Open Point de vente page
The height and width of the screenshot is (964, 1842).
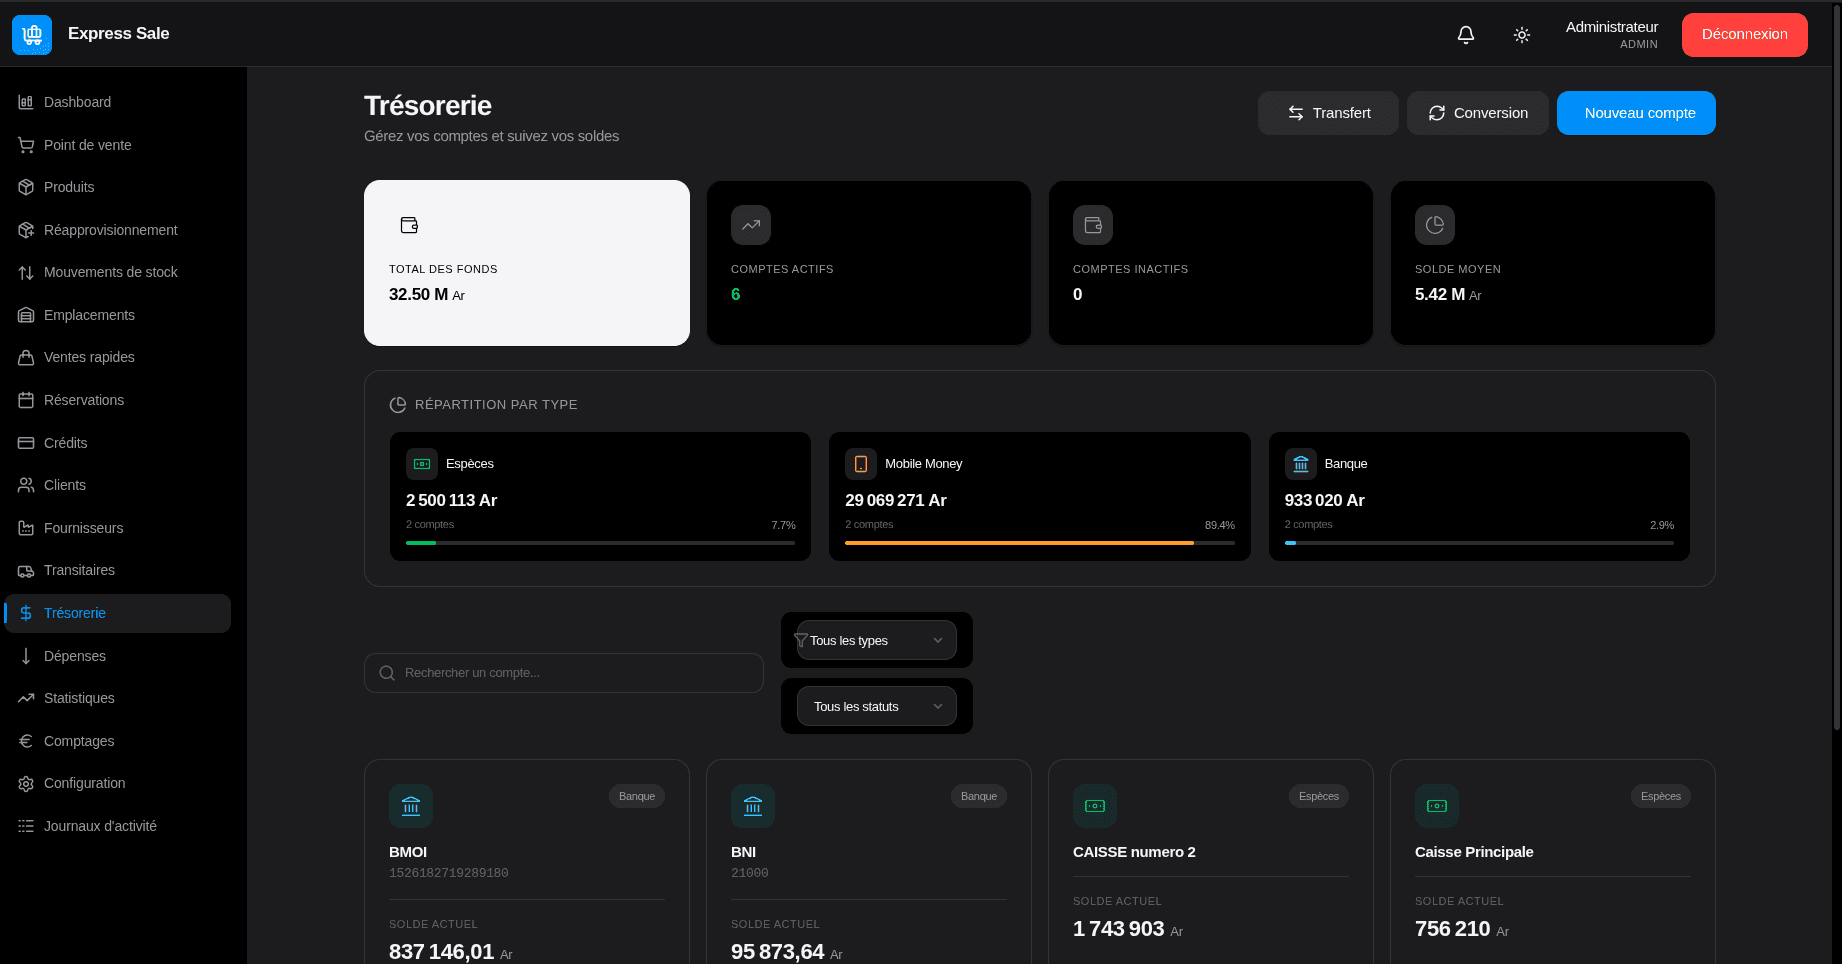(118, 145)
